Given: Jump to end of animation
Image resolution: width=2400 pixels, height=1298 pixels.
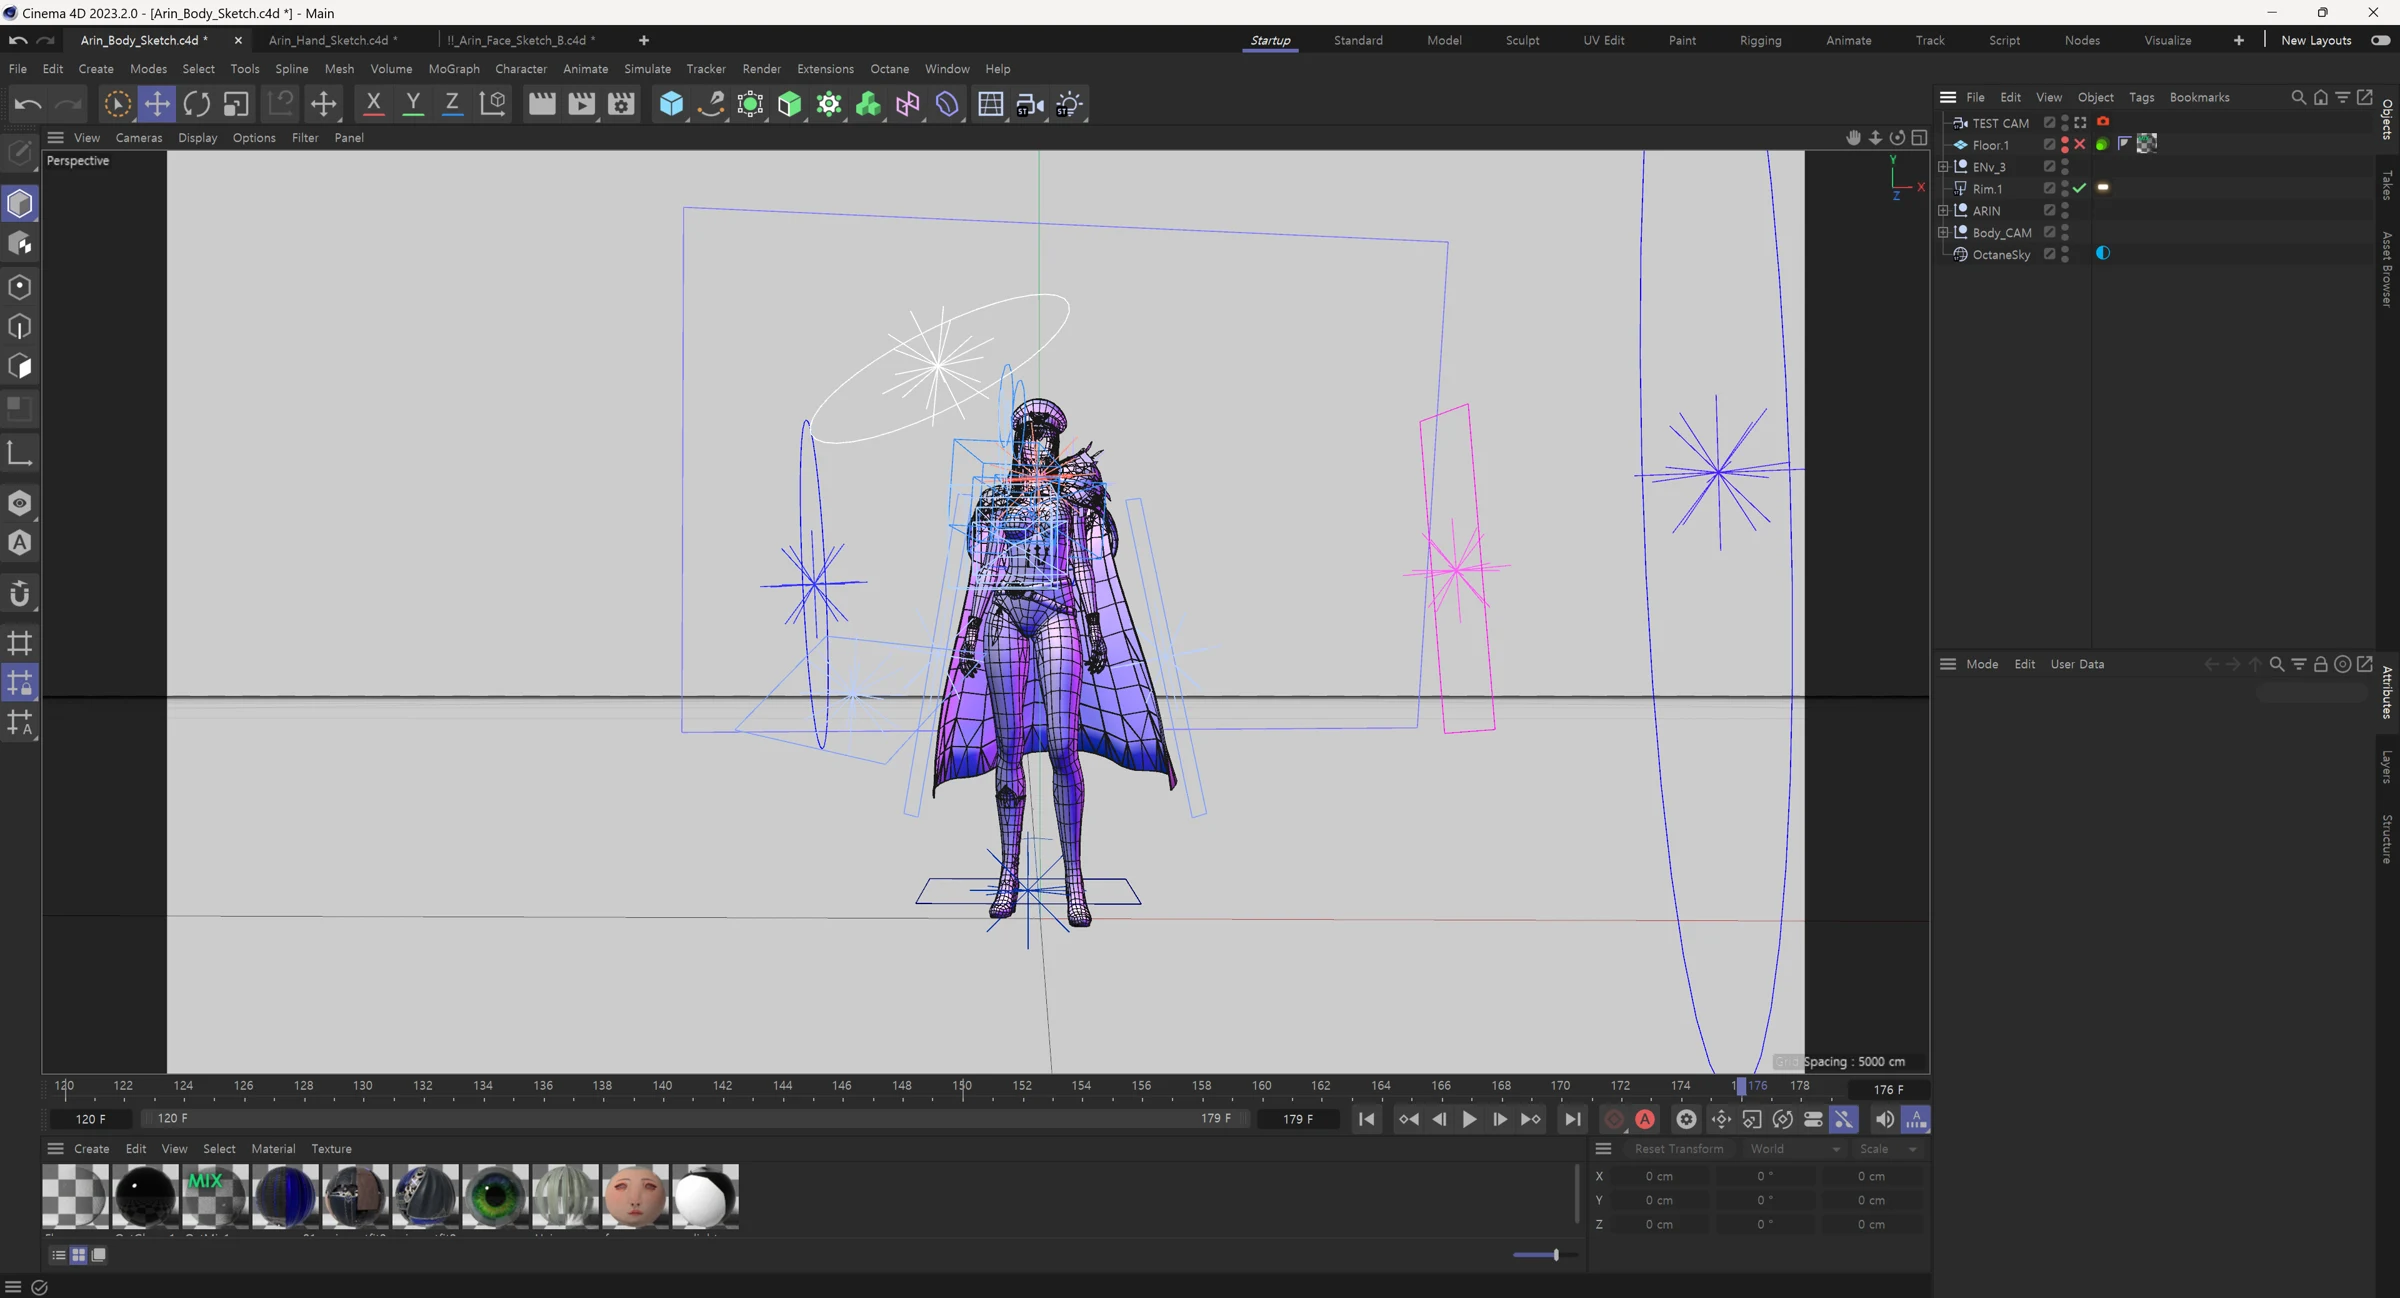Looking at the screenshot, I should (x=1573, y=1119).
